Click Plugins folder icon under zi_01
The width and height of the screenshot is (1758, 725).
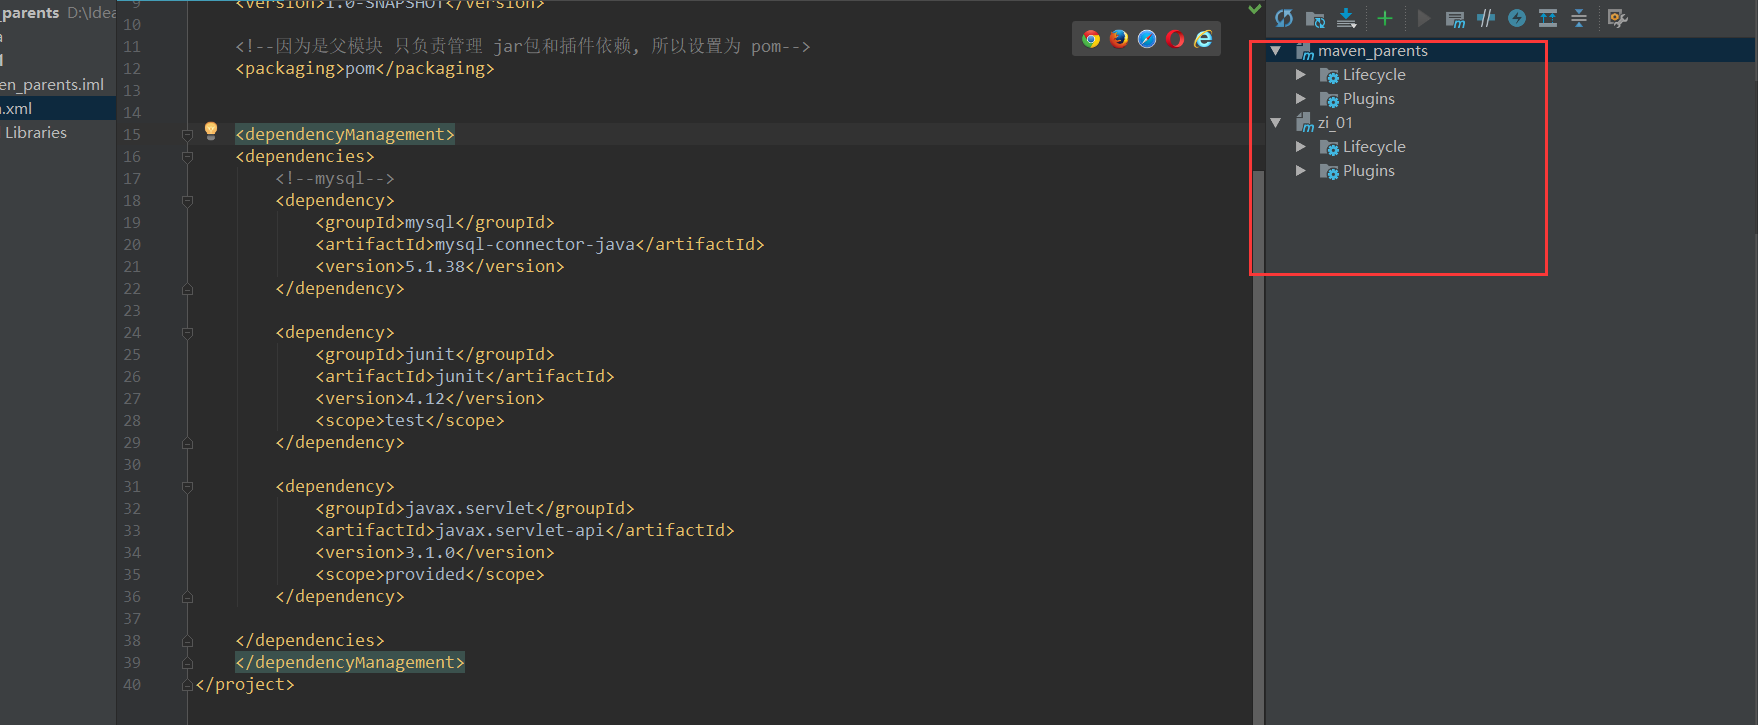tap(1329, 171)
